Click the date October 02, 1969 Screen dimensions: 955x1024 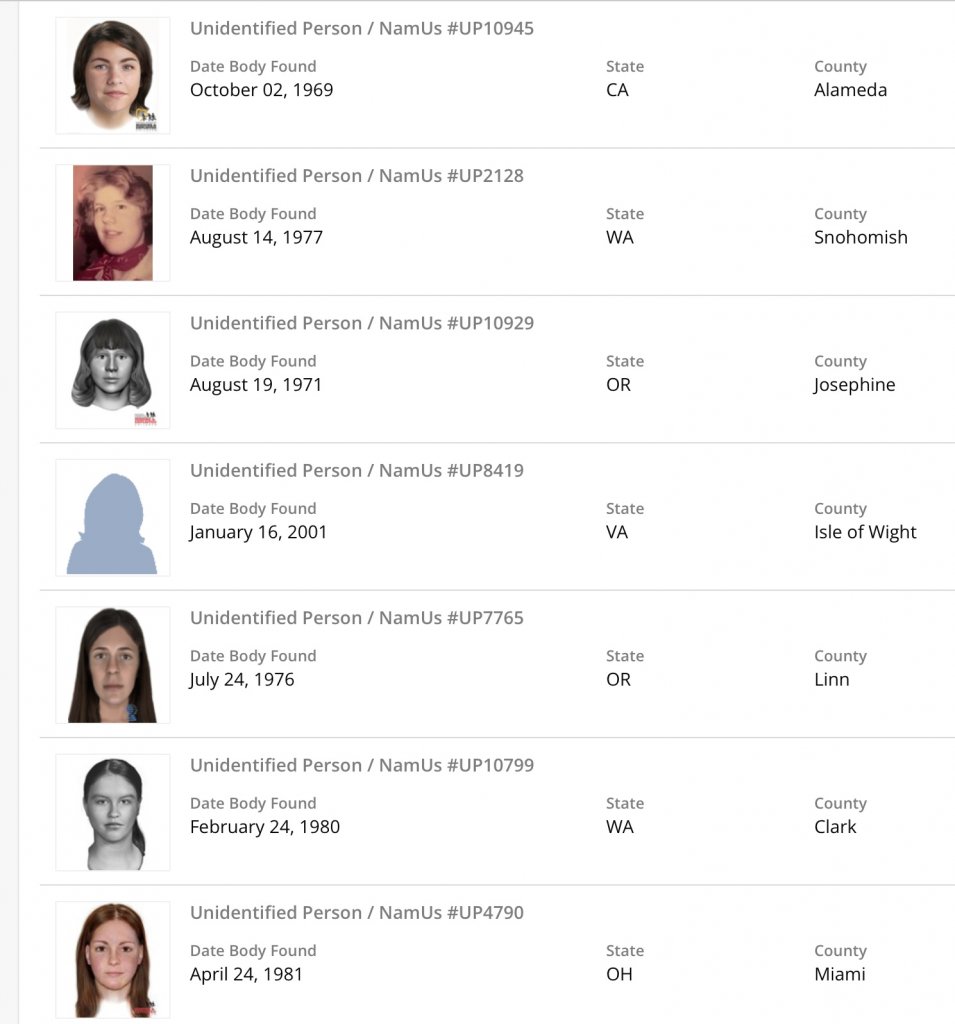click(x=261, y=90)
